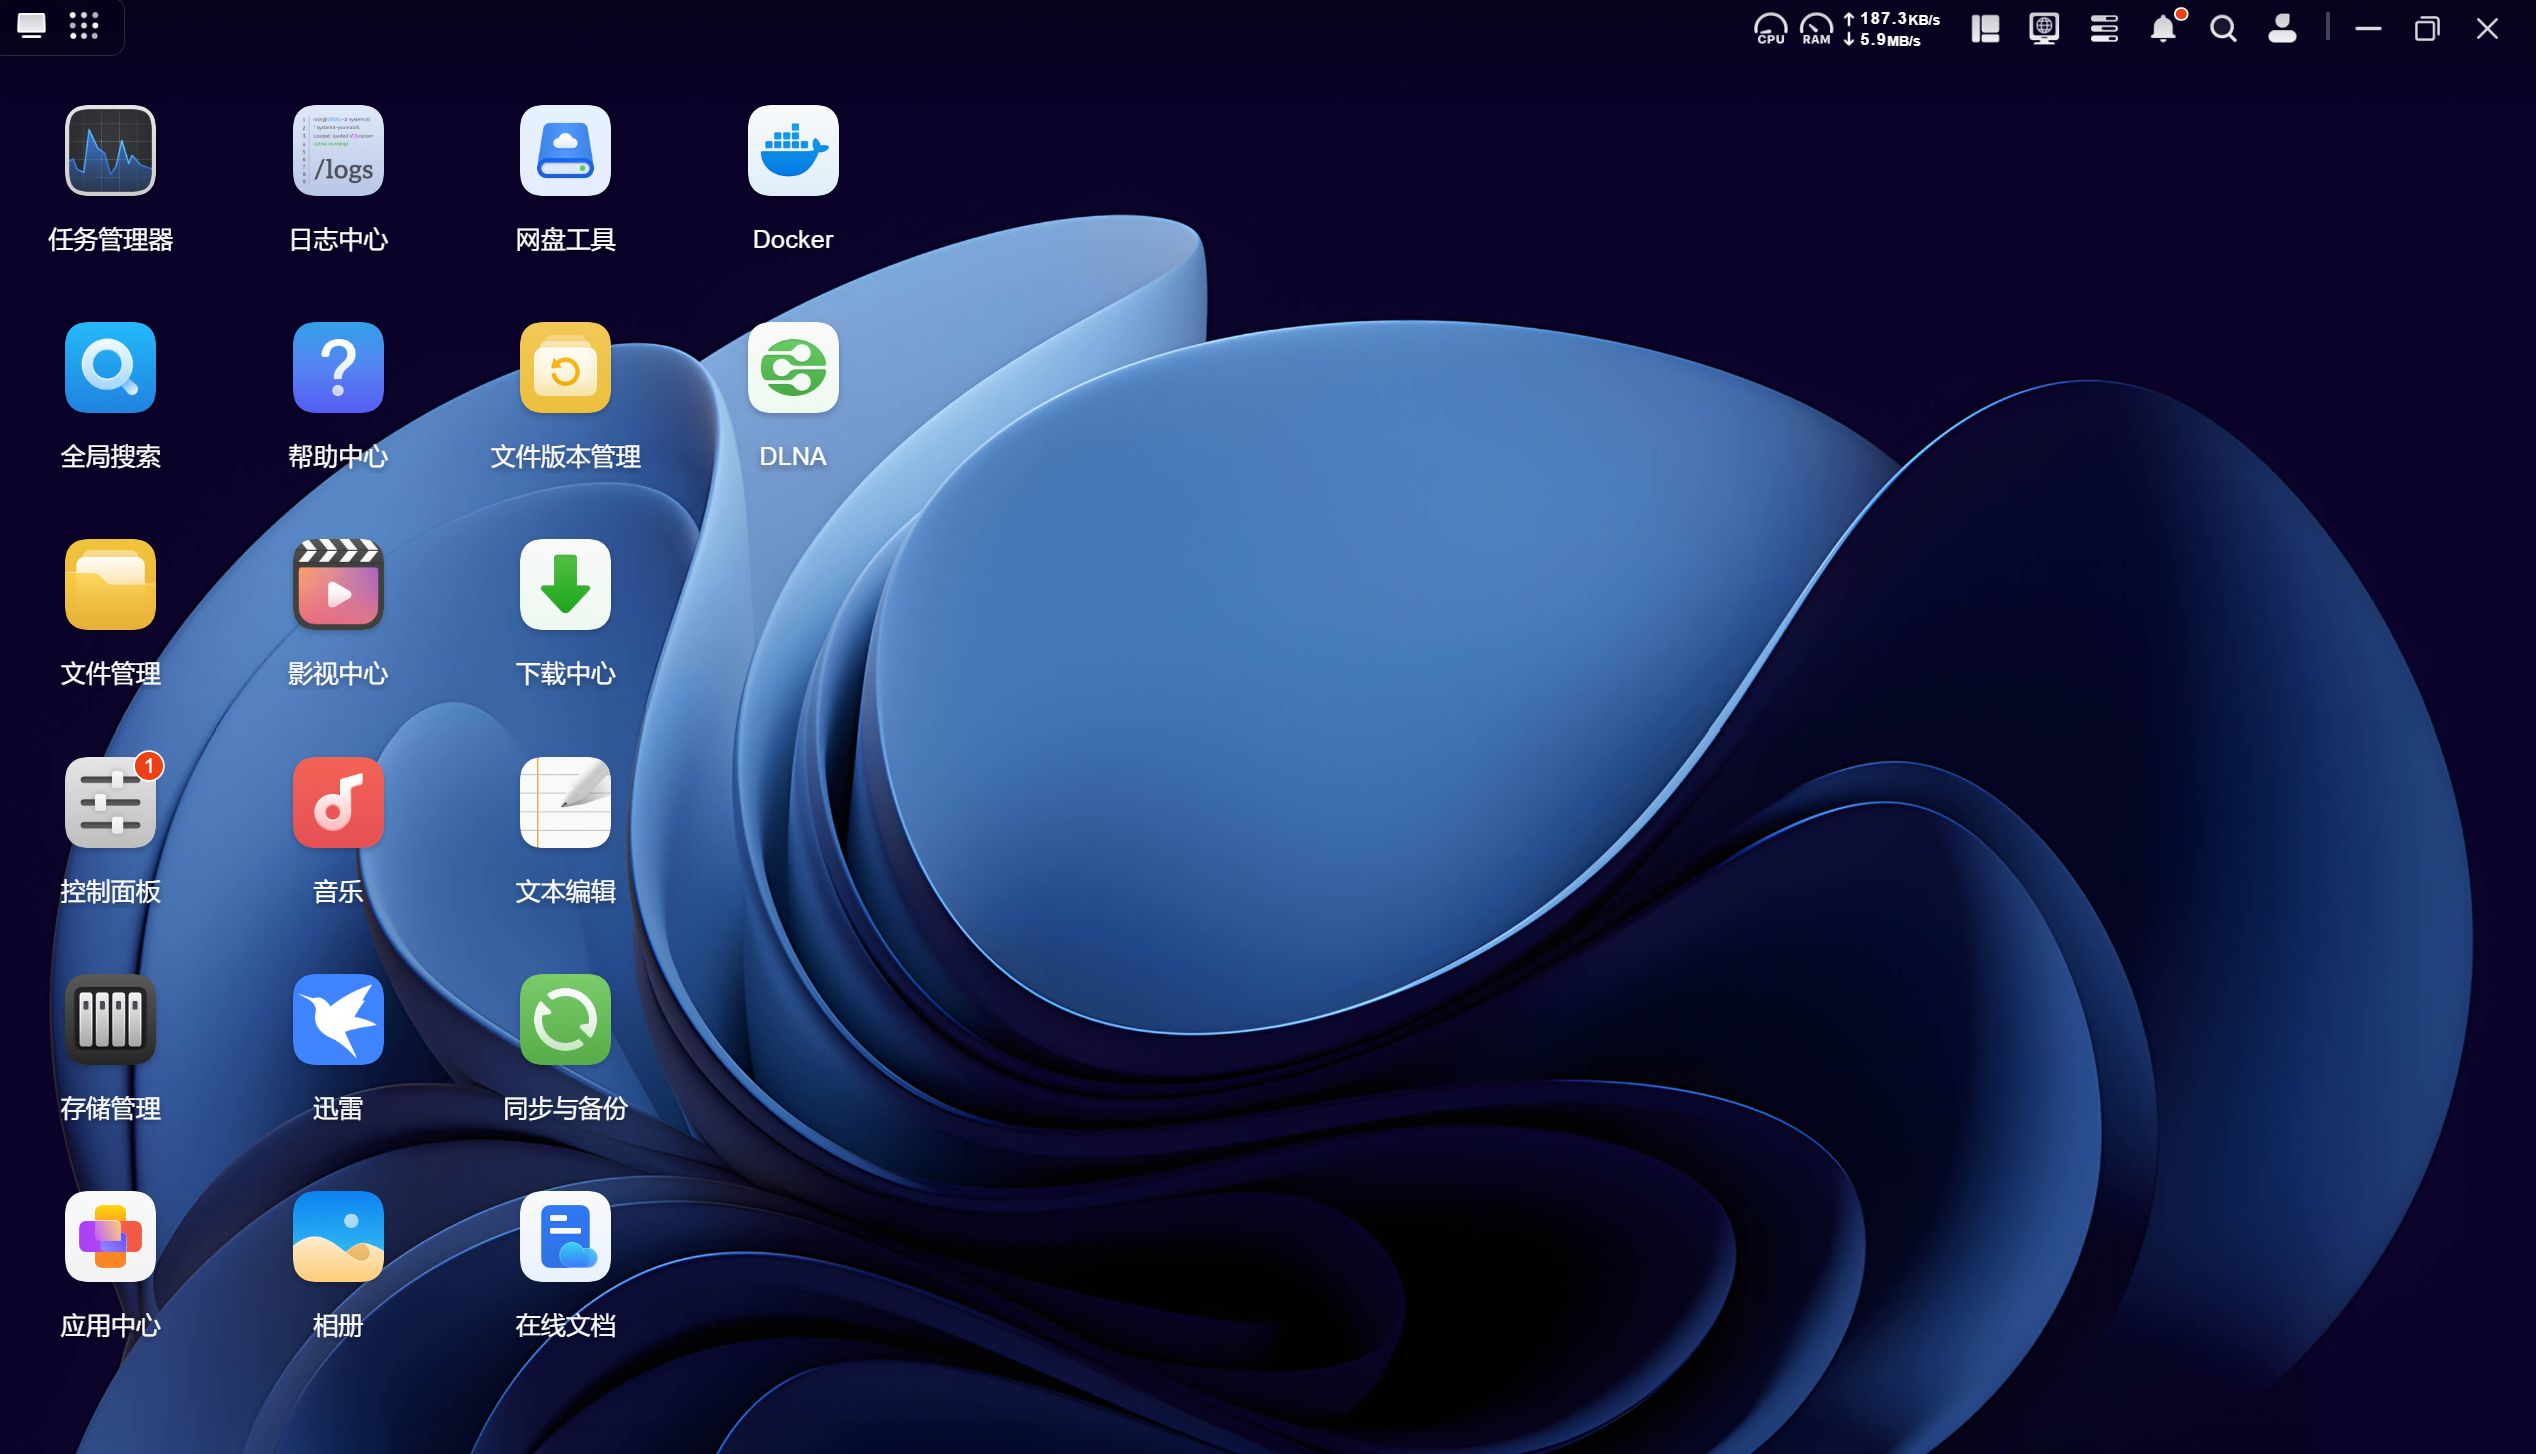The height and width of the screenshot is (1454, 2536).
Task: Open the DLNA app icon
Action: click(792, 368)
